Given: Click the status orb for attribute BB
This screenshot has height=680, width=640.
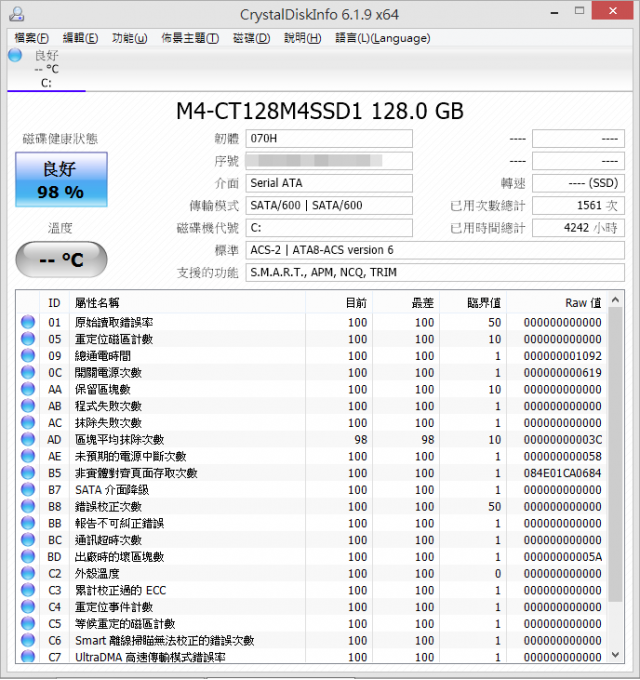Looking at the screenshot, I should tap(28, 523).
